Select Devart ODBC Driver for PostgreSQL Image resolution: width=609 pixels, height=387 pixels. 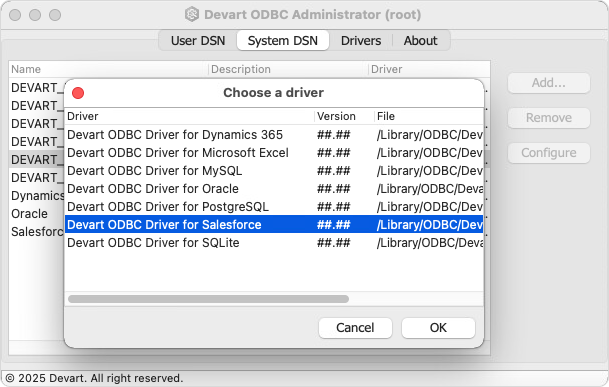pyautogui.click(x=274, y=207)
